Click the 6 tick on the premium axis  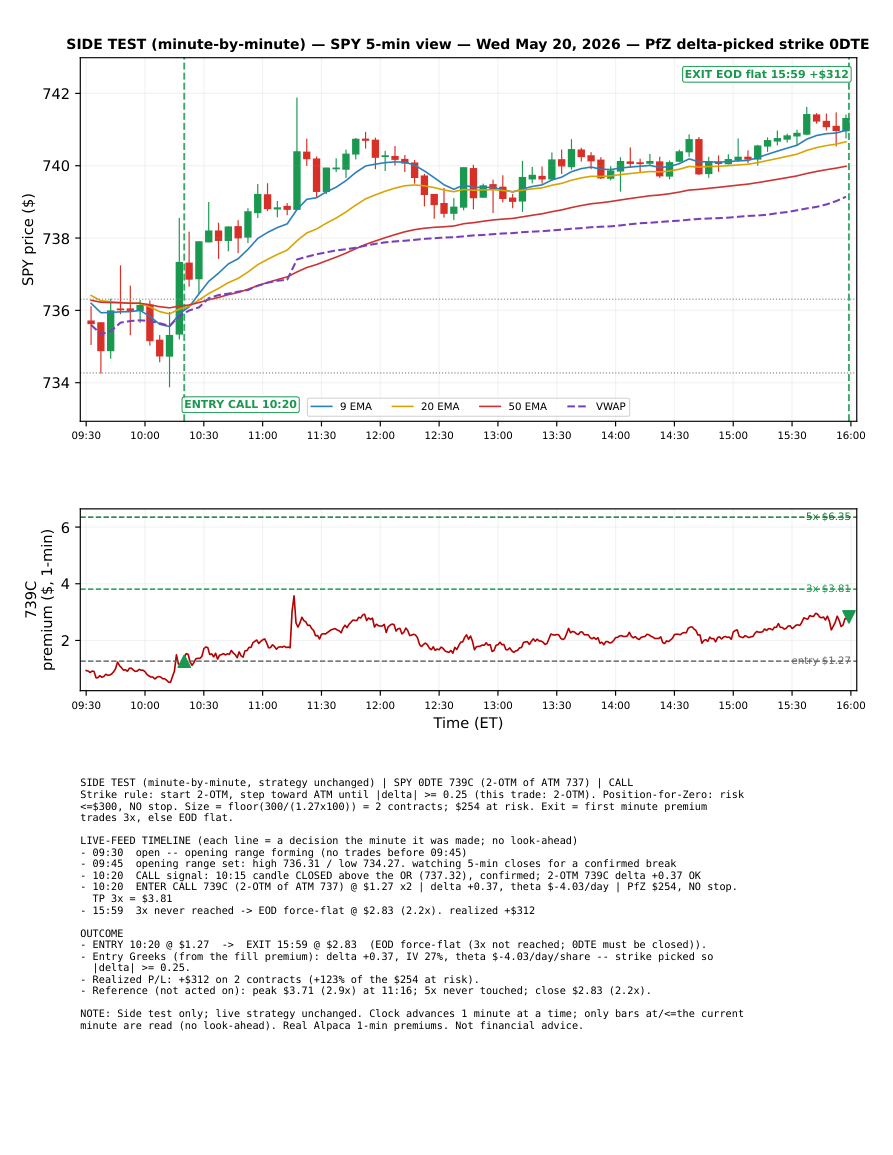66,528
